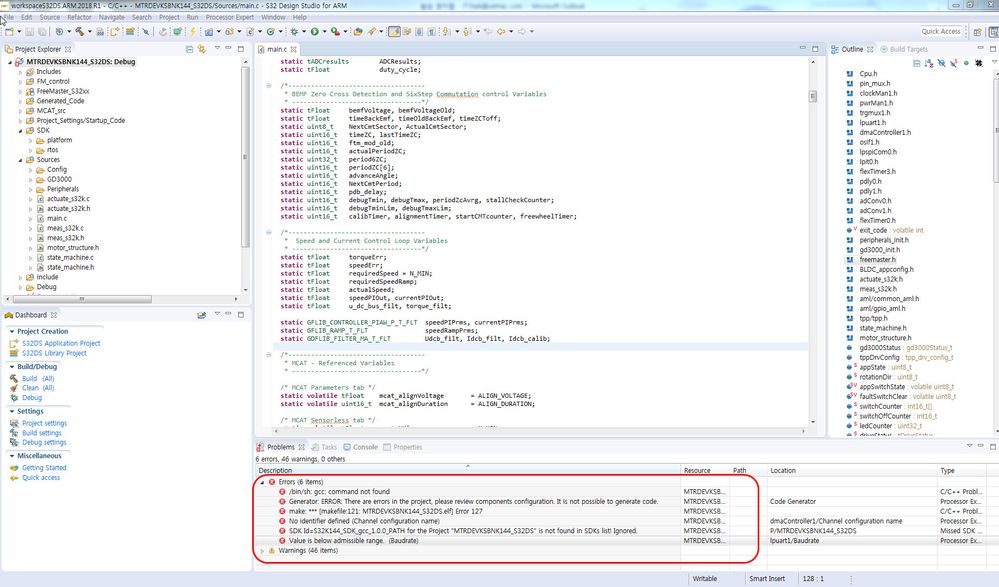Image resolution: width=999 pixels, height=587 pixels.
Task: Click the Back navigation arrow icon
Action: (x=501, y=31)
